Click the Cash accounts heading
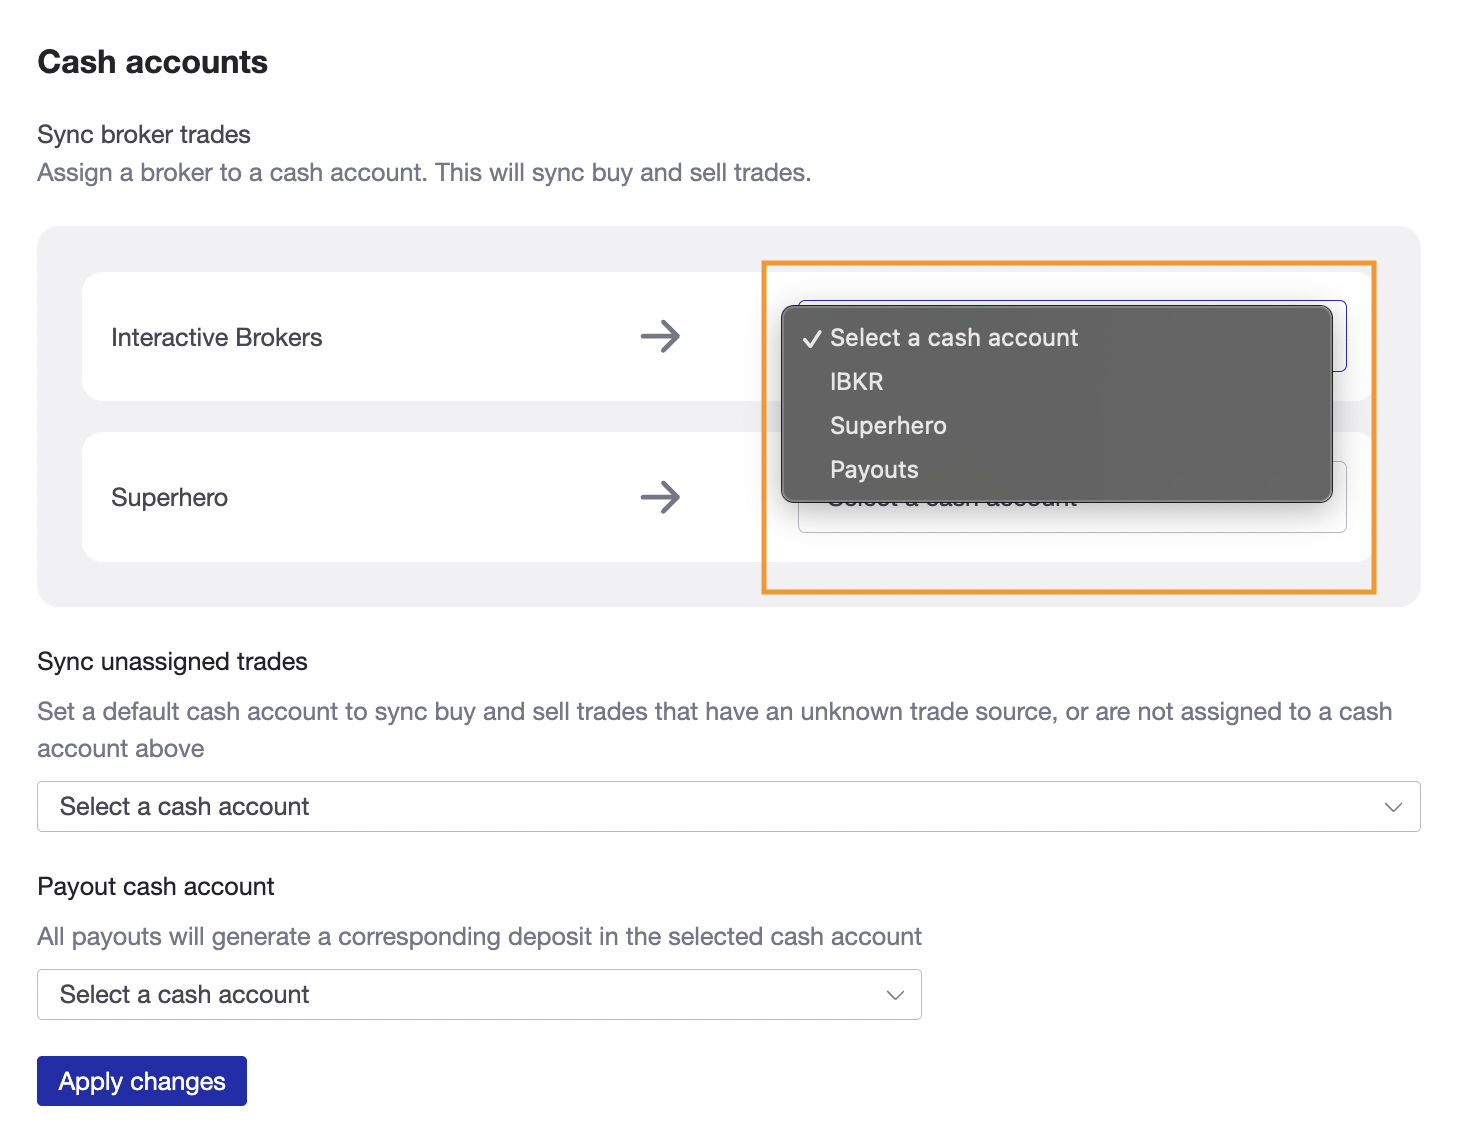Image resolution: width=1468 pixels, height=1144 pixels. (153, 62)
